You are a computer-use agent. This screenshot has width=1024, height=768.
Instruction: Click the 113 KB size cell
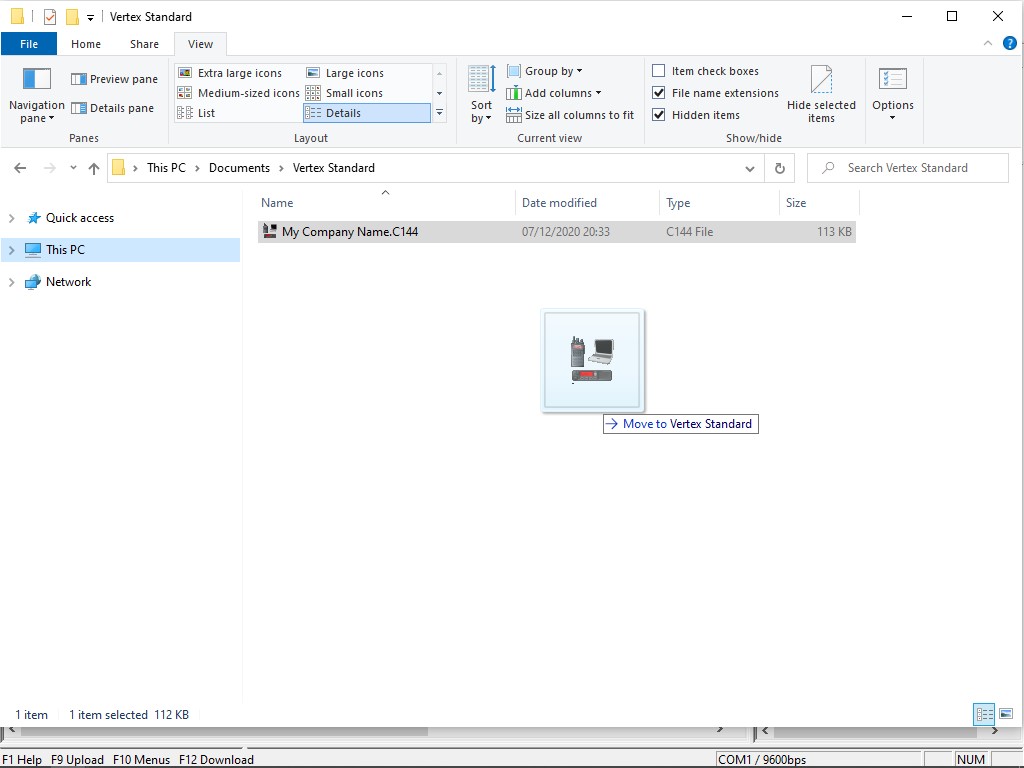coord(834,231)
